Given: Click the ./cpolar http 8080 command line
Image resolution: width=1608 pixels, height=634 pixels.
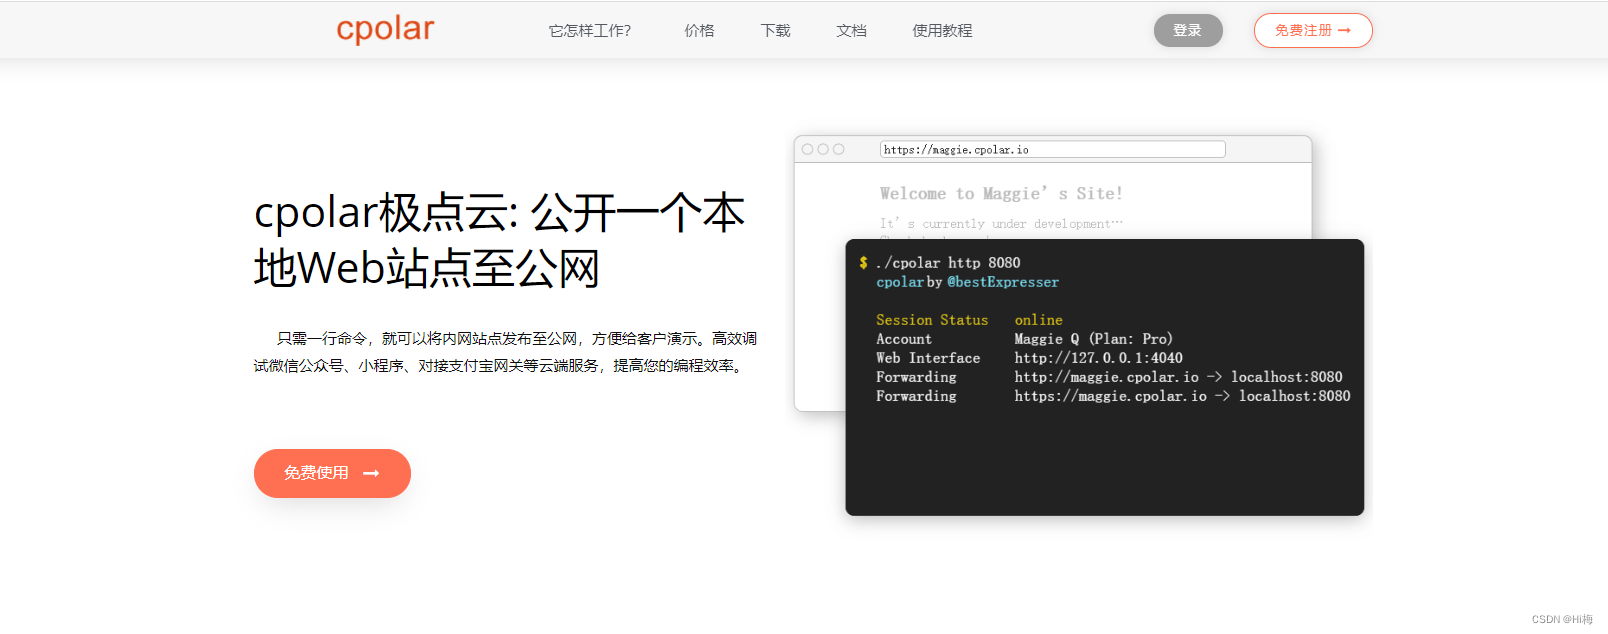Looking at the screenshot, I should [948, 263].
